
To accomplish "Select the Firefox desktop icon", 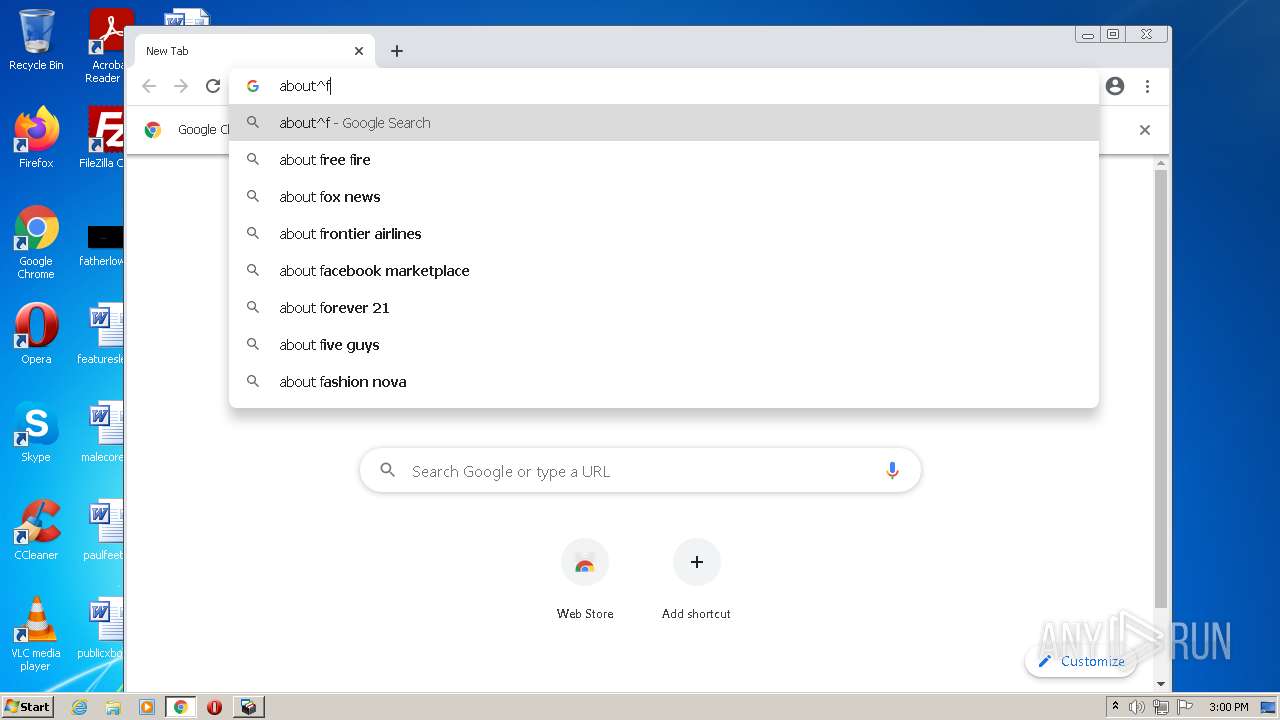I will coord(36,137).
